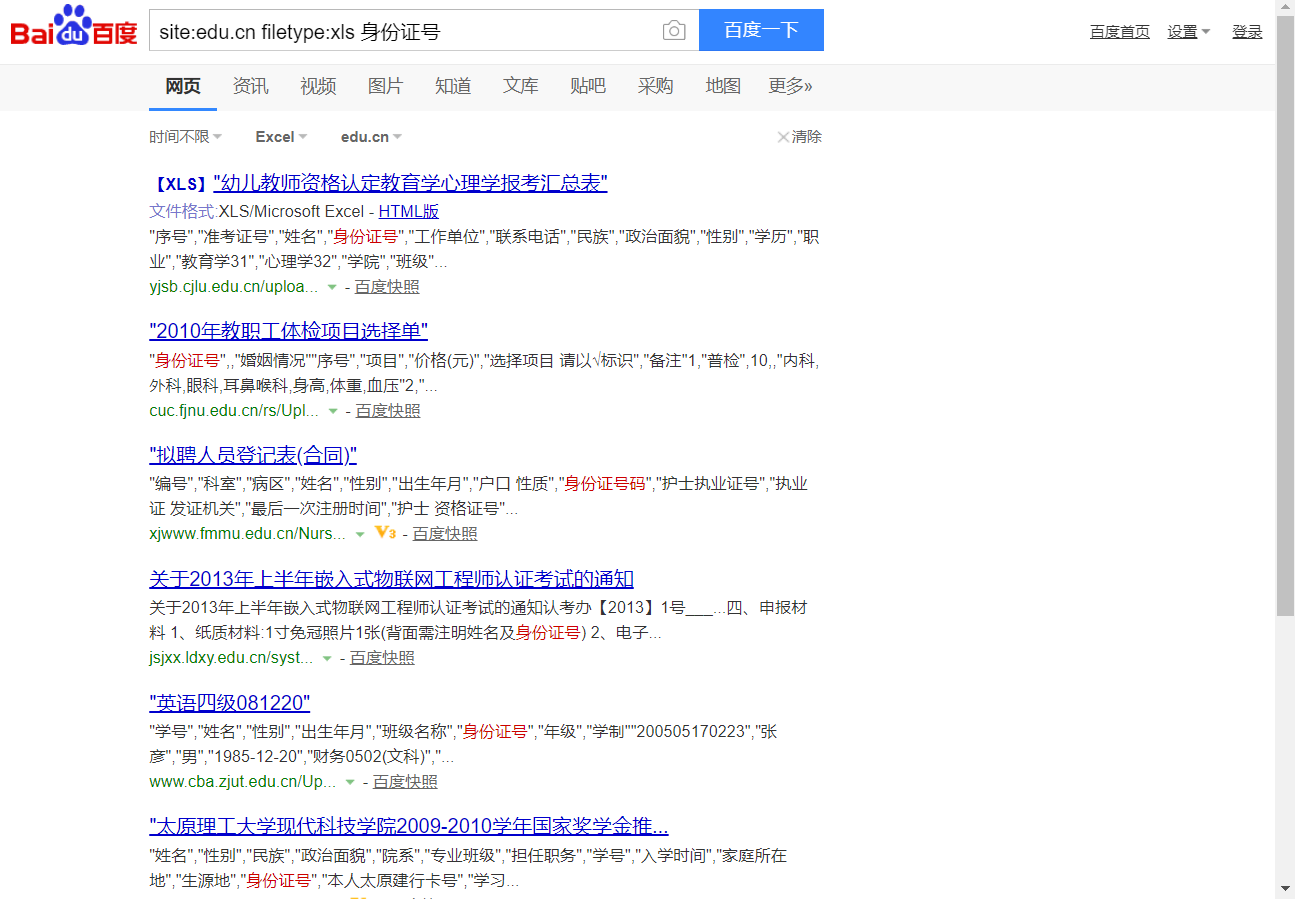Click www.cba.zjut.edu.cn green URL text
Viewport: 1295px width, 899px height.
(243, 782)
